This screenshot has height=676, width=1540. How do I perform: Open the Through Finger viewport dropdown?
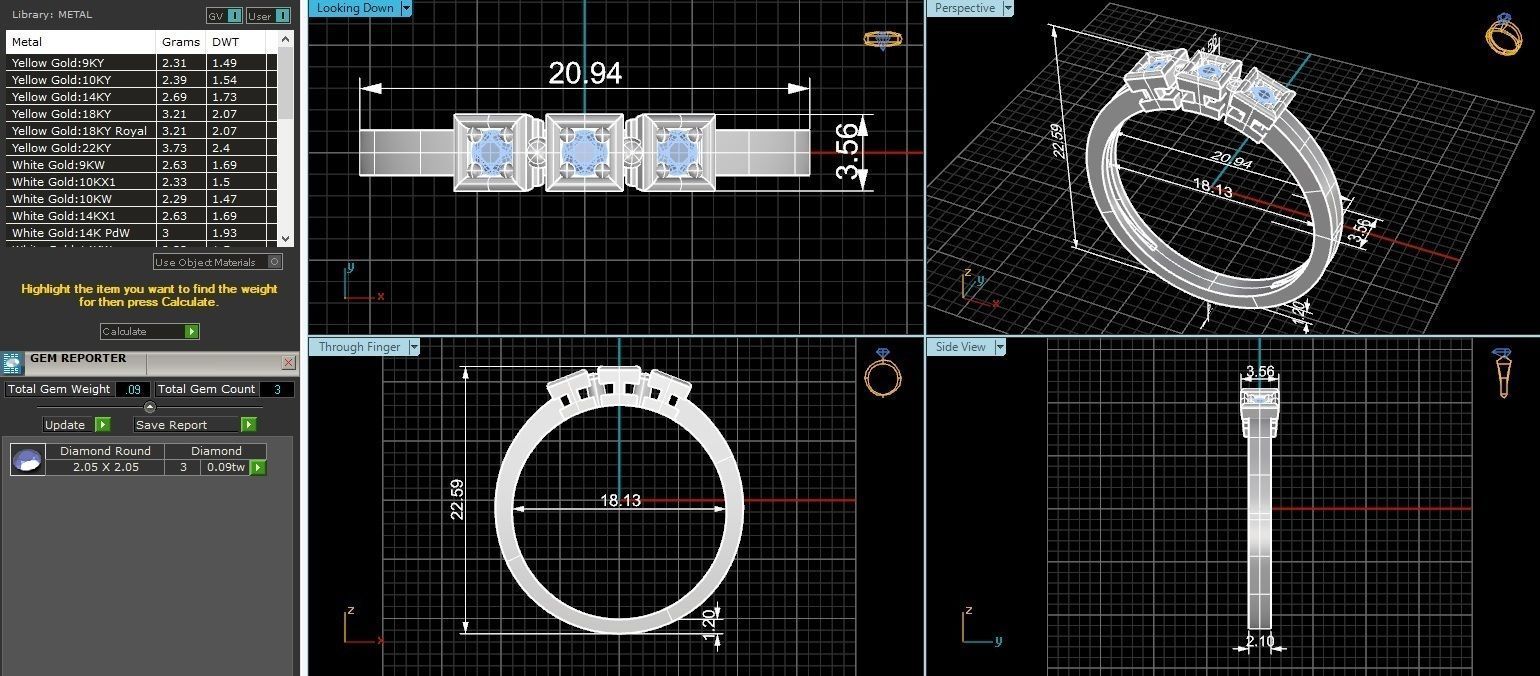click(x=414, y=347)
